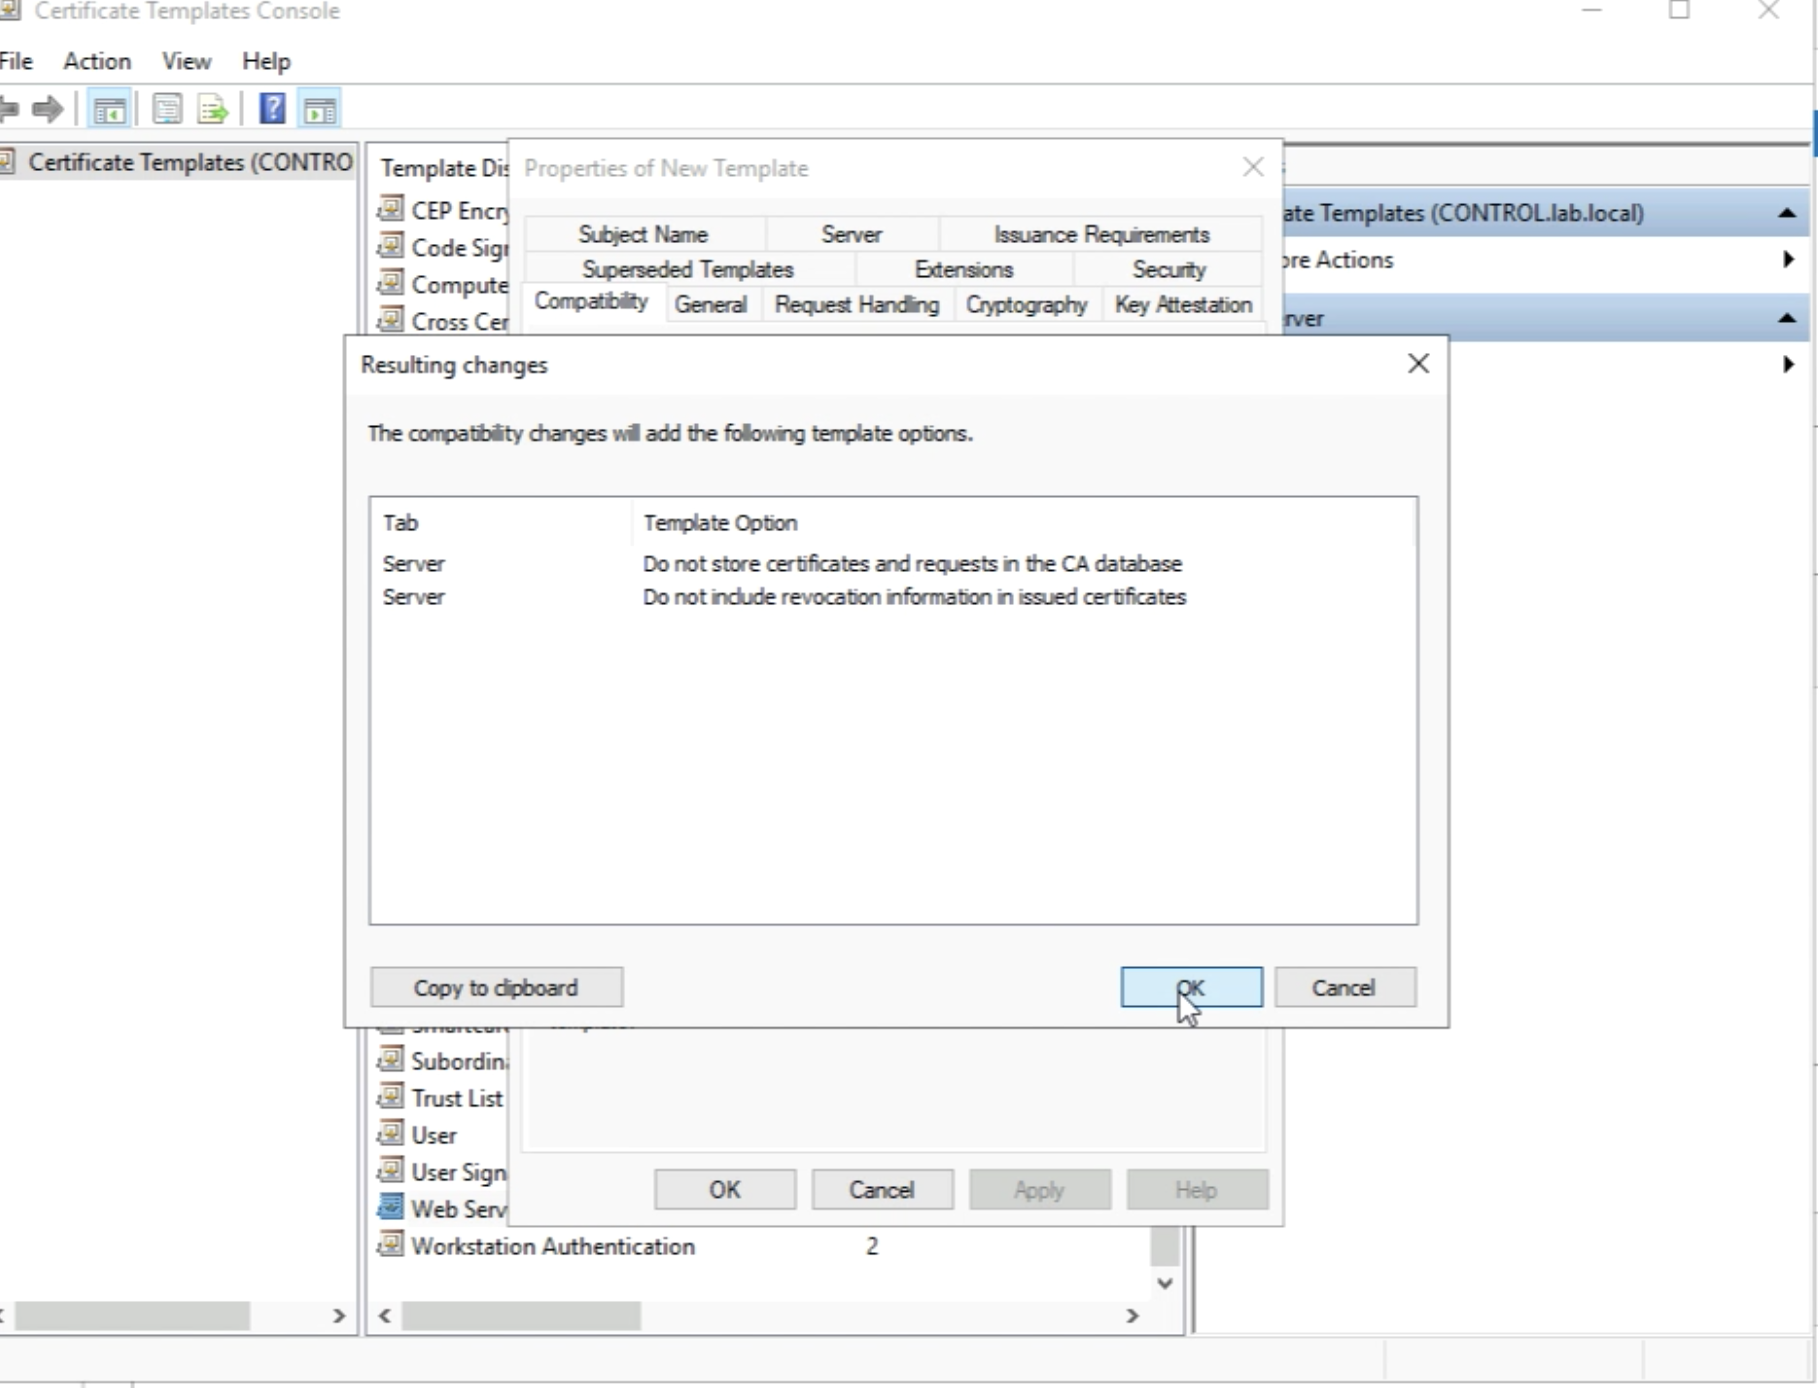
Task: Click the Properties toolbar icon
Action: coord(167,109)
